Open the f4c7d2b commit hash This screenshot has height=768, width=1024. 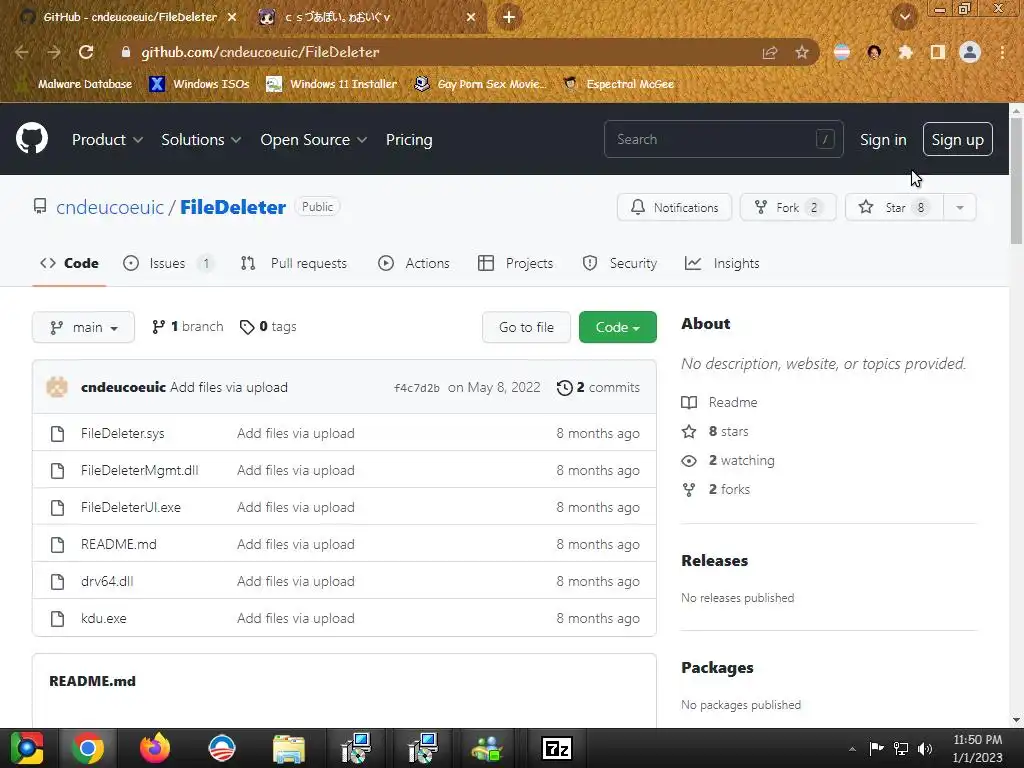click(417, 388)
